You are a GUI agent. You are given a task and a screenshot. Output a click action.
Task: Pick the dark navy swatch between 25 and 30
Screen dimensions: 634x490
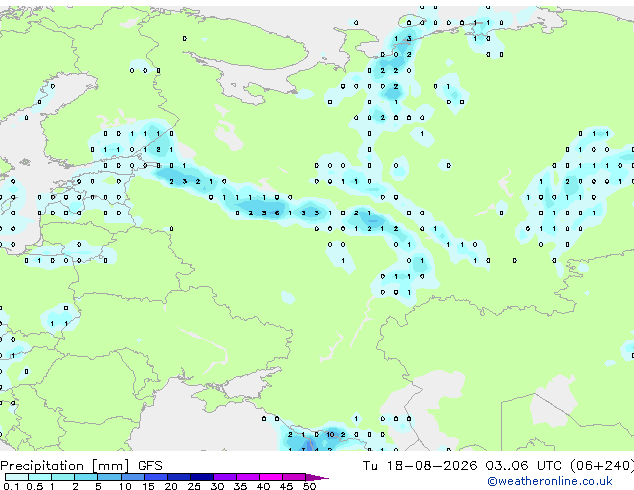[202, 477]
